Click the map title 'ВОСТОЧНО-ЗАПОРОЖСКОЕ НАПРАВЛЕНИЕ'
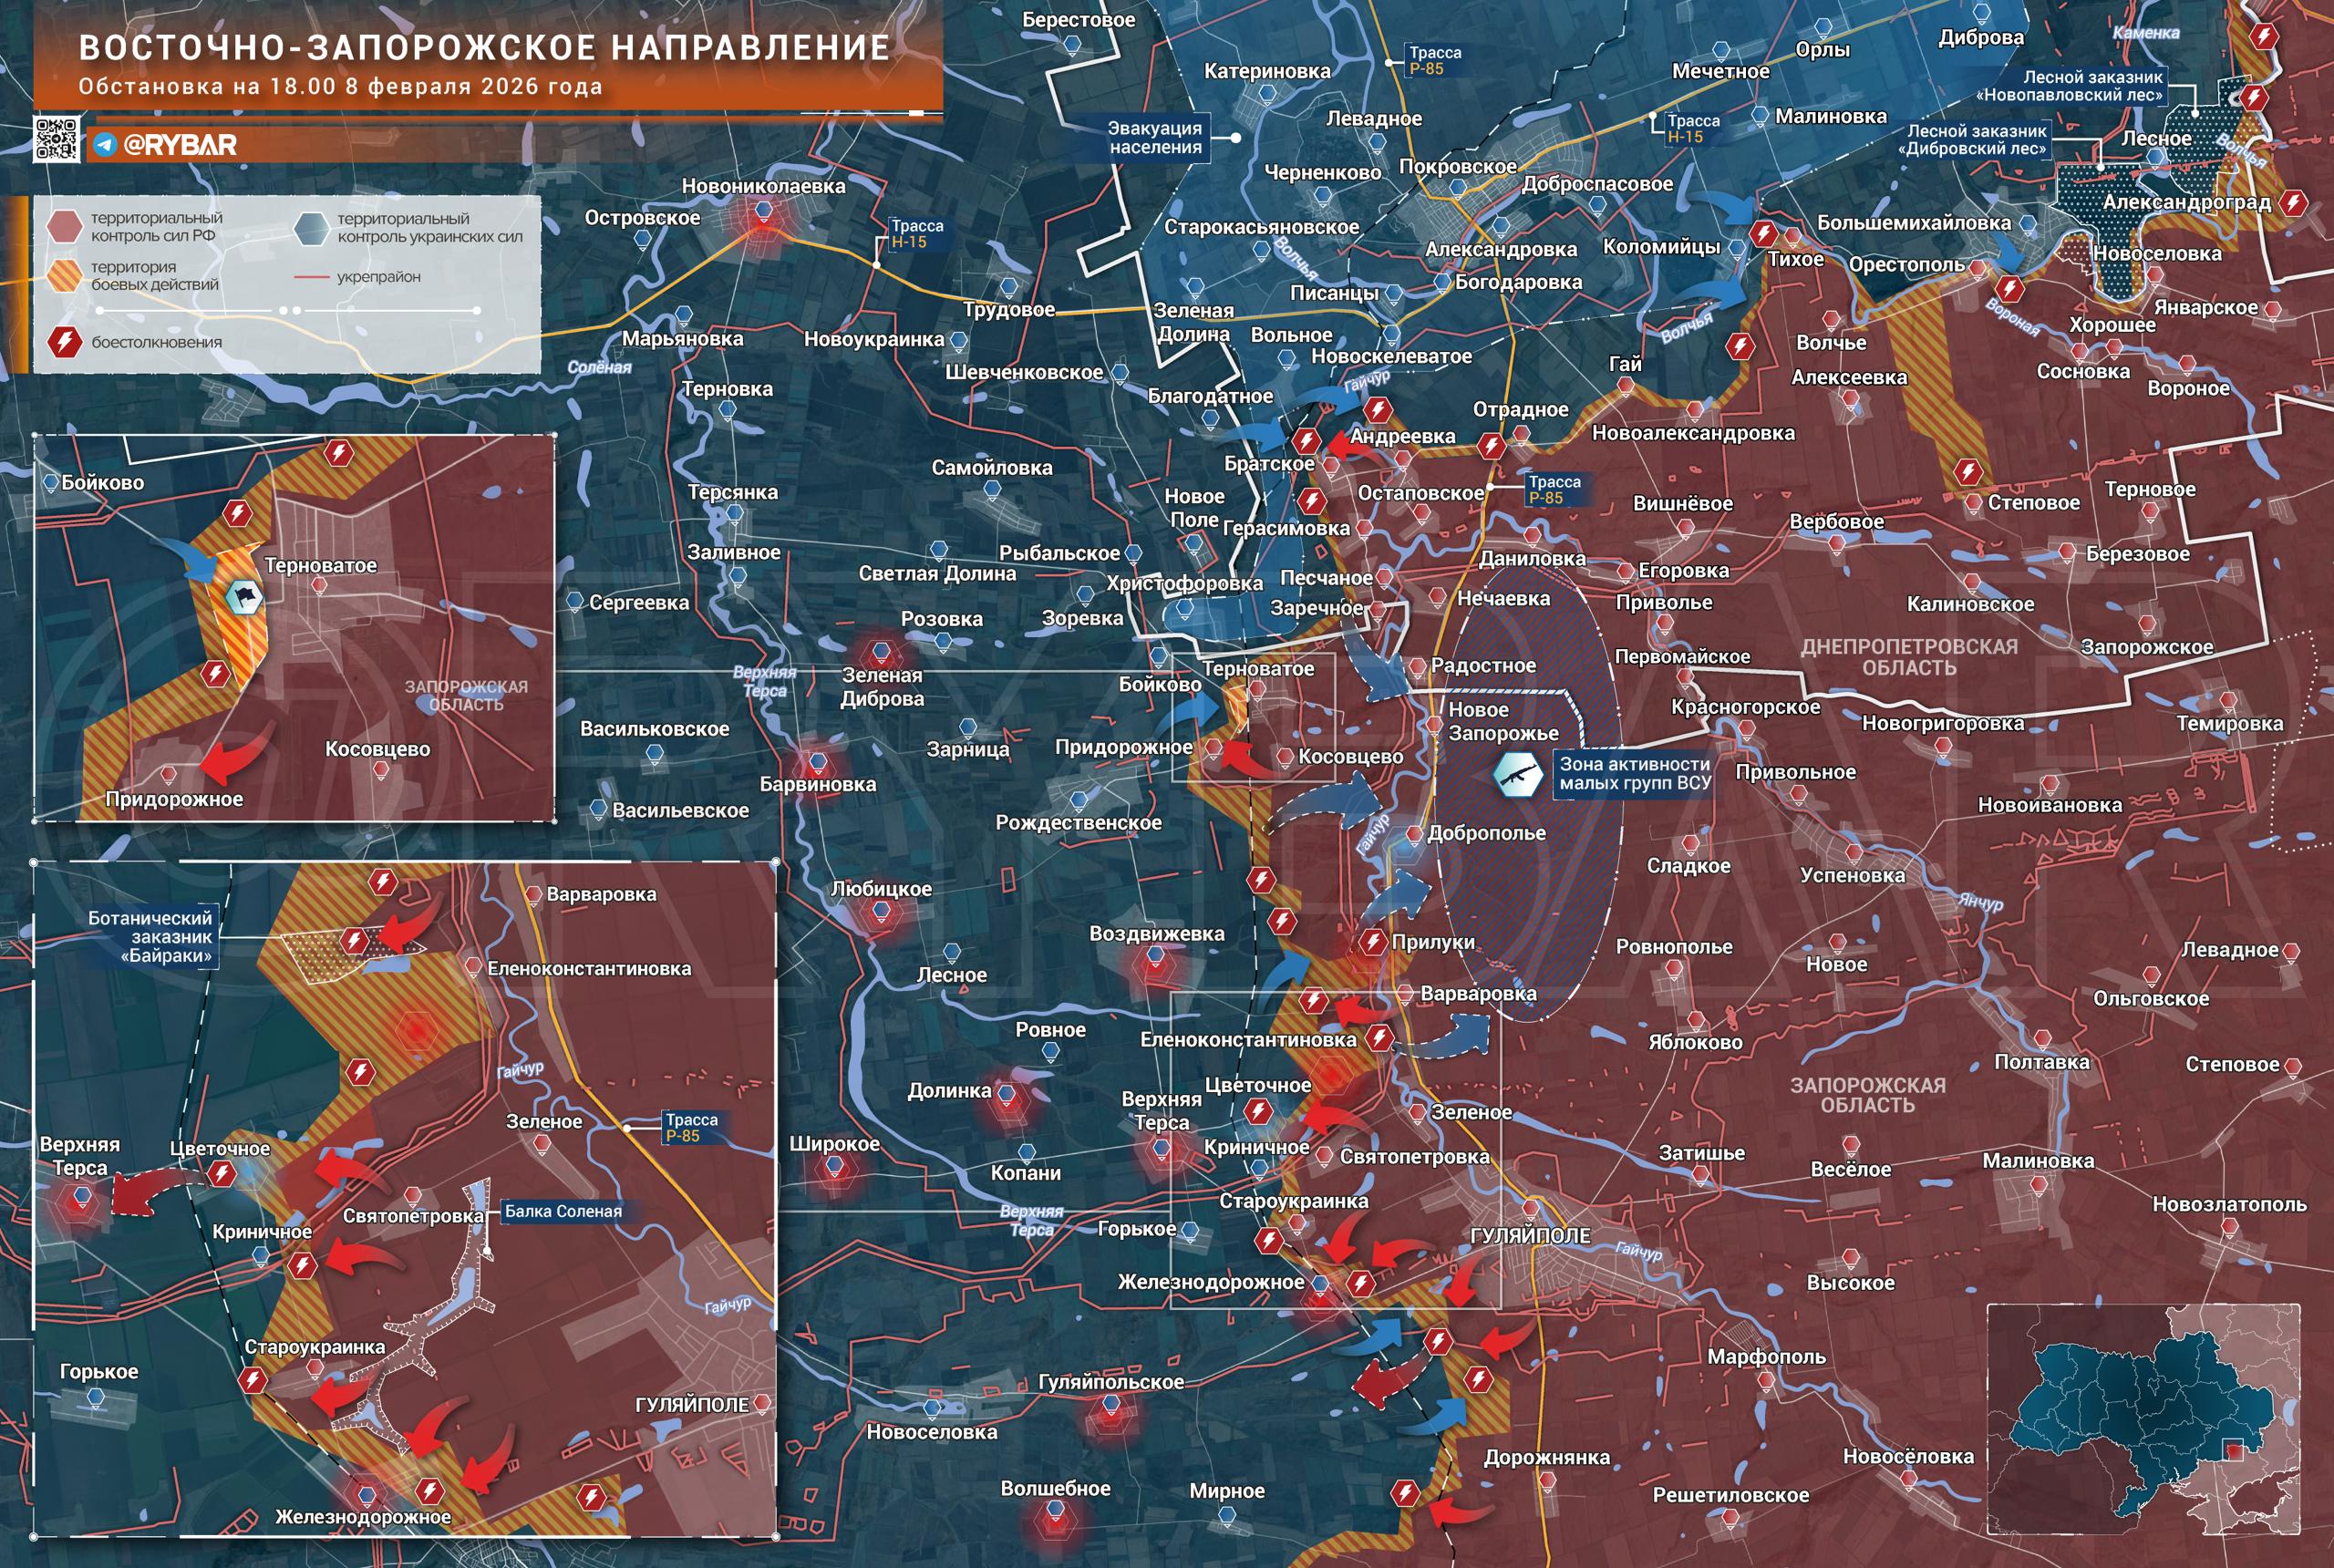Viewport: 2334px width, 1568px height. [484, 48]
